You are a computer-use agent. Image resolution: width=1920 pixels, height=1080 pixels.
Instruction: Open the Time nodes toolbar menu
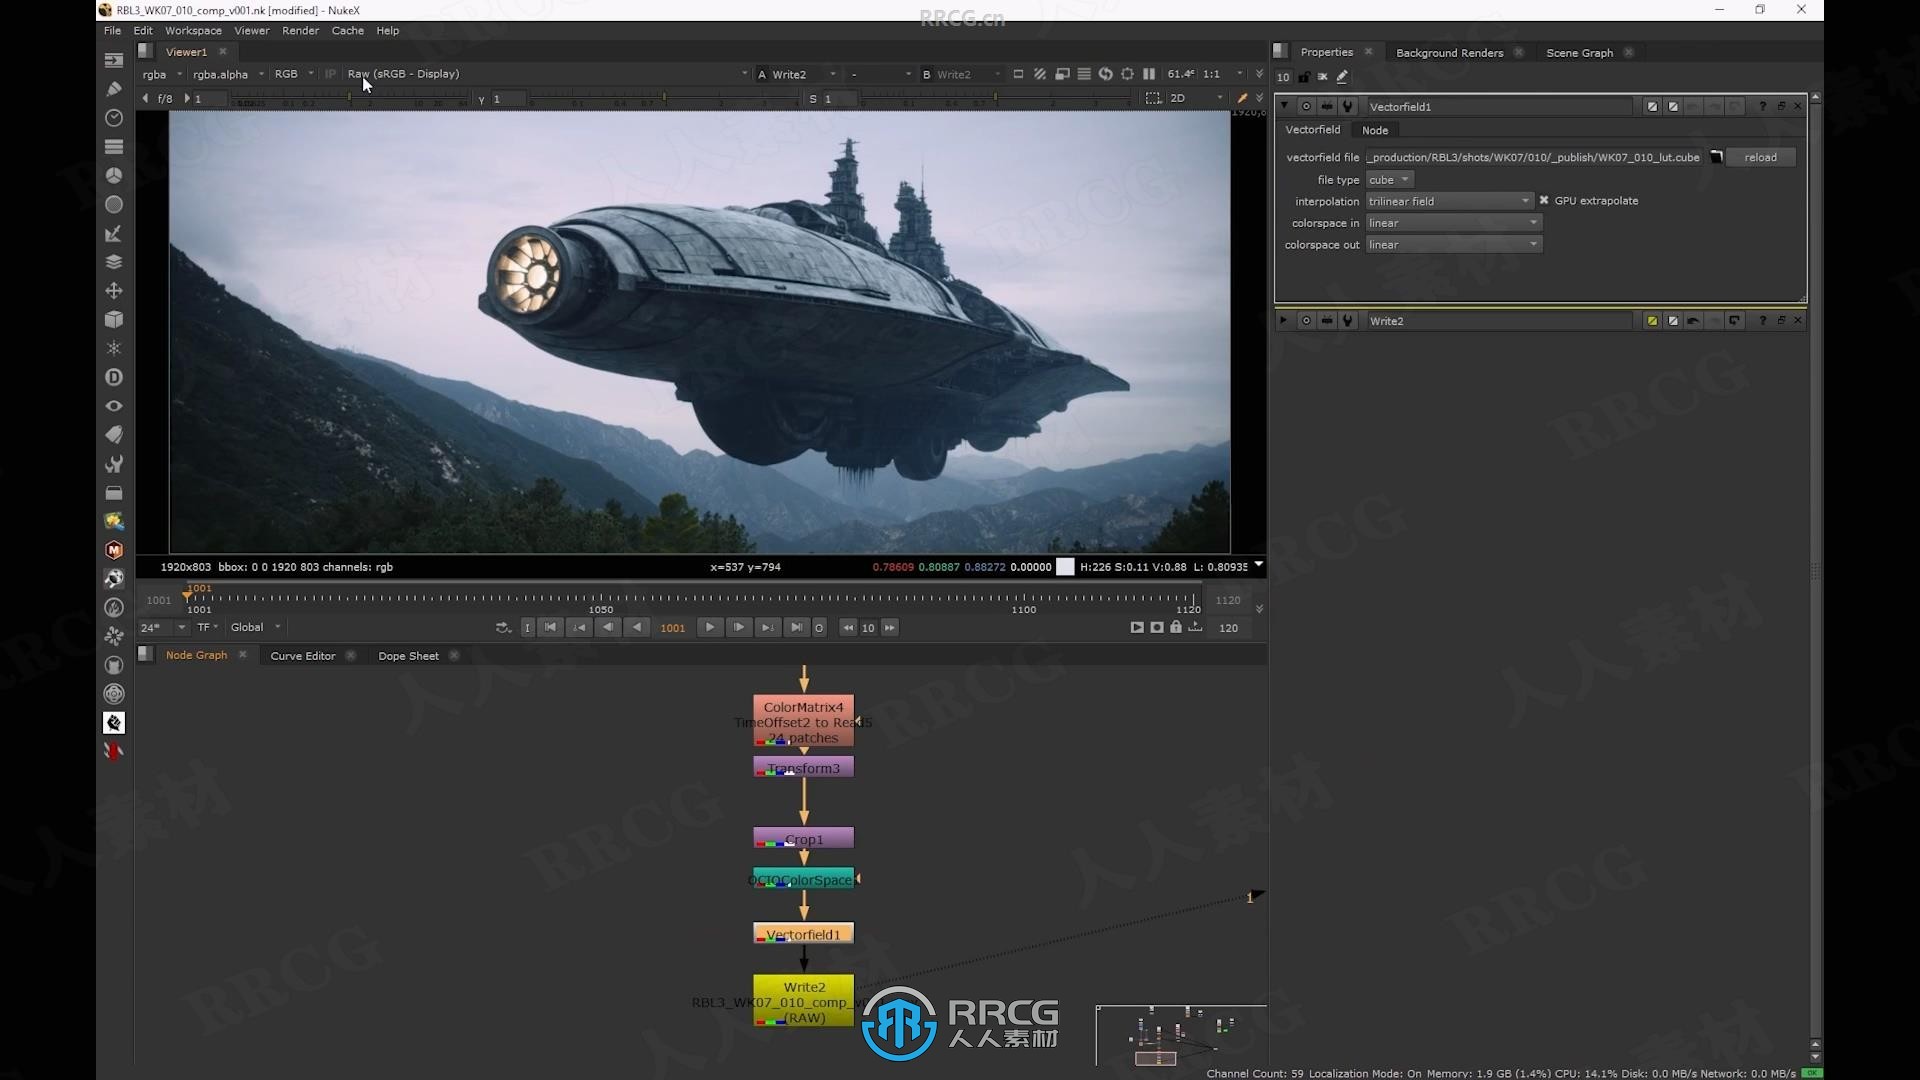114,118
